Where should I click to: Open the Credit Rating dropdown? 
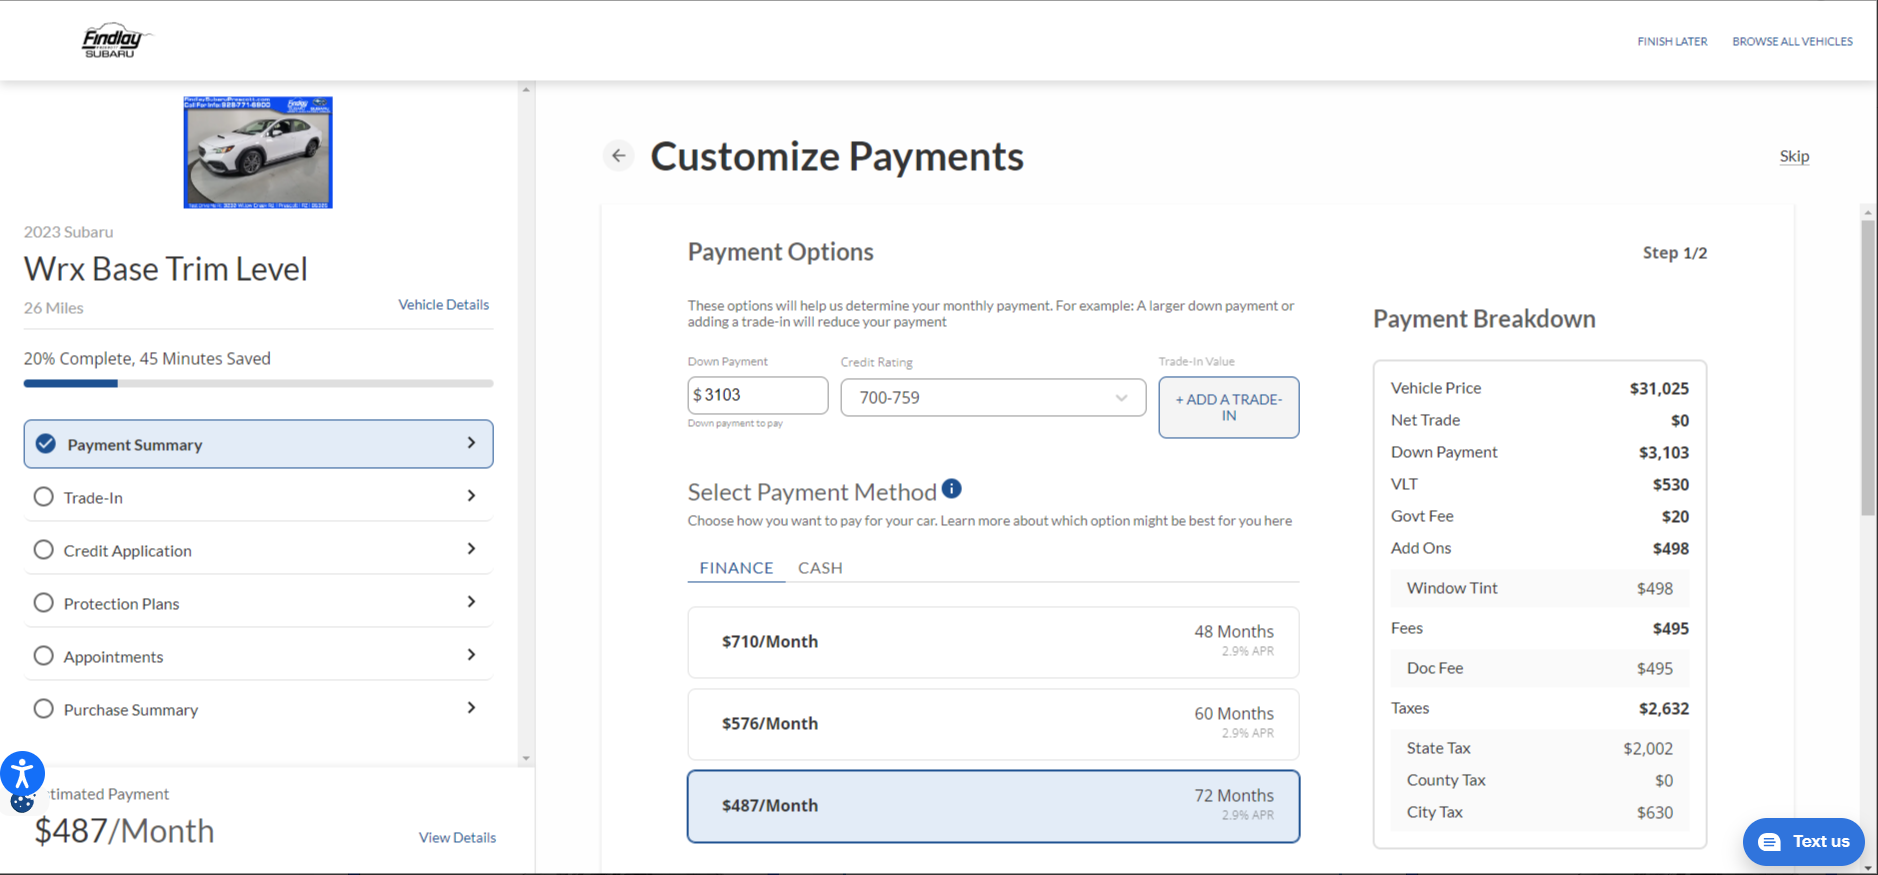pyautogui.click(x=992, y=398)
